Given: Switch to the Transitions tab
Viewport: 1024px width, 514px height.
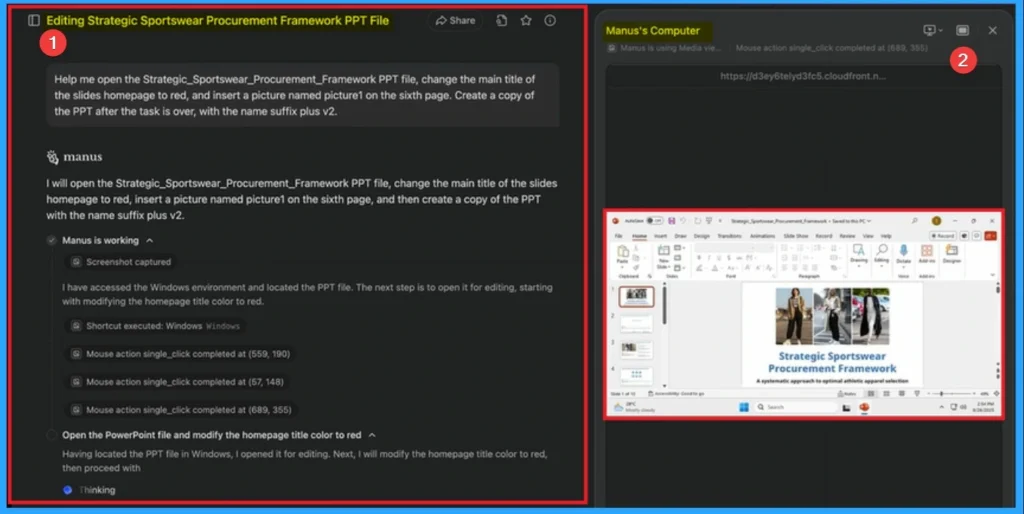Looking at the screenshot, I should pyautogui.click(x=729, y=236).
